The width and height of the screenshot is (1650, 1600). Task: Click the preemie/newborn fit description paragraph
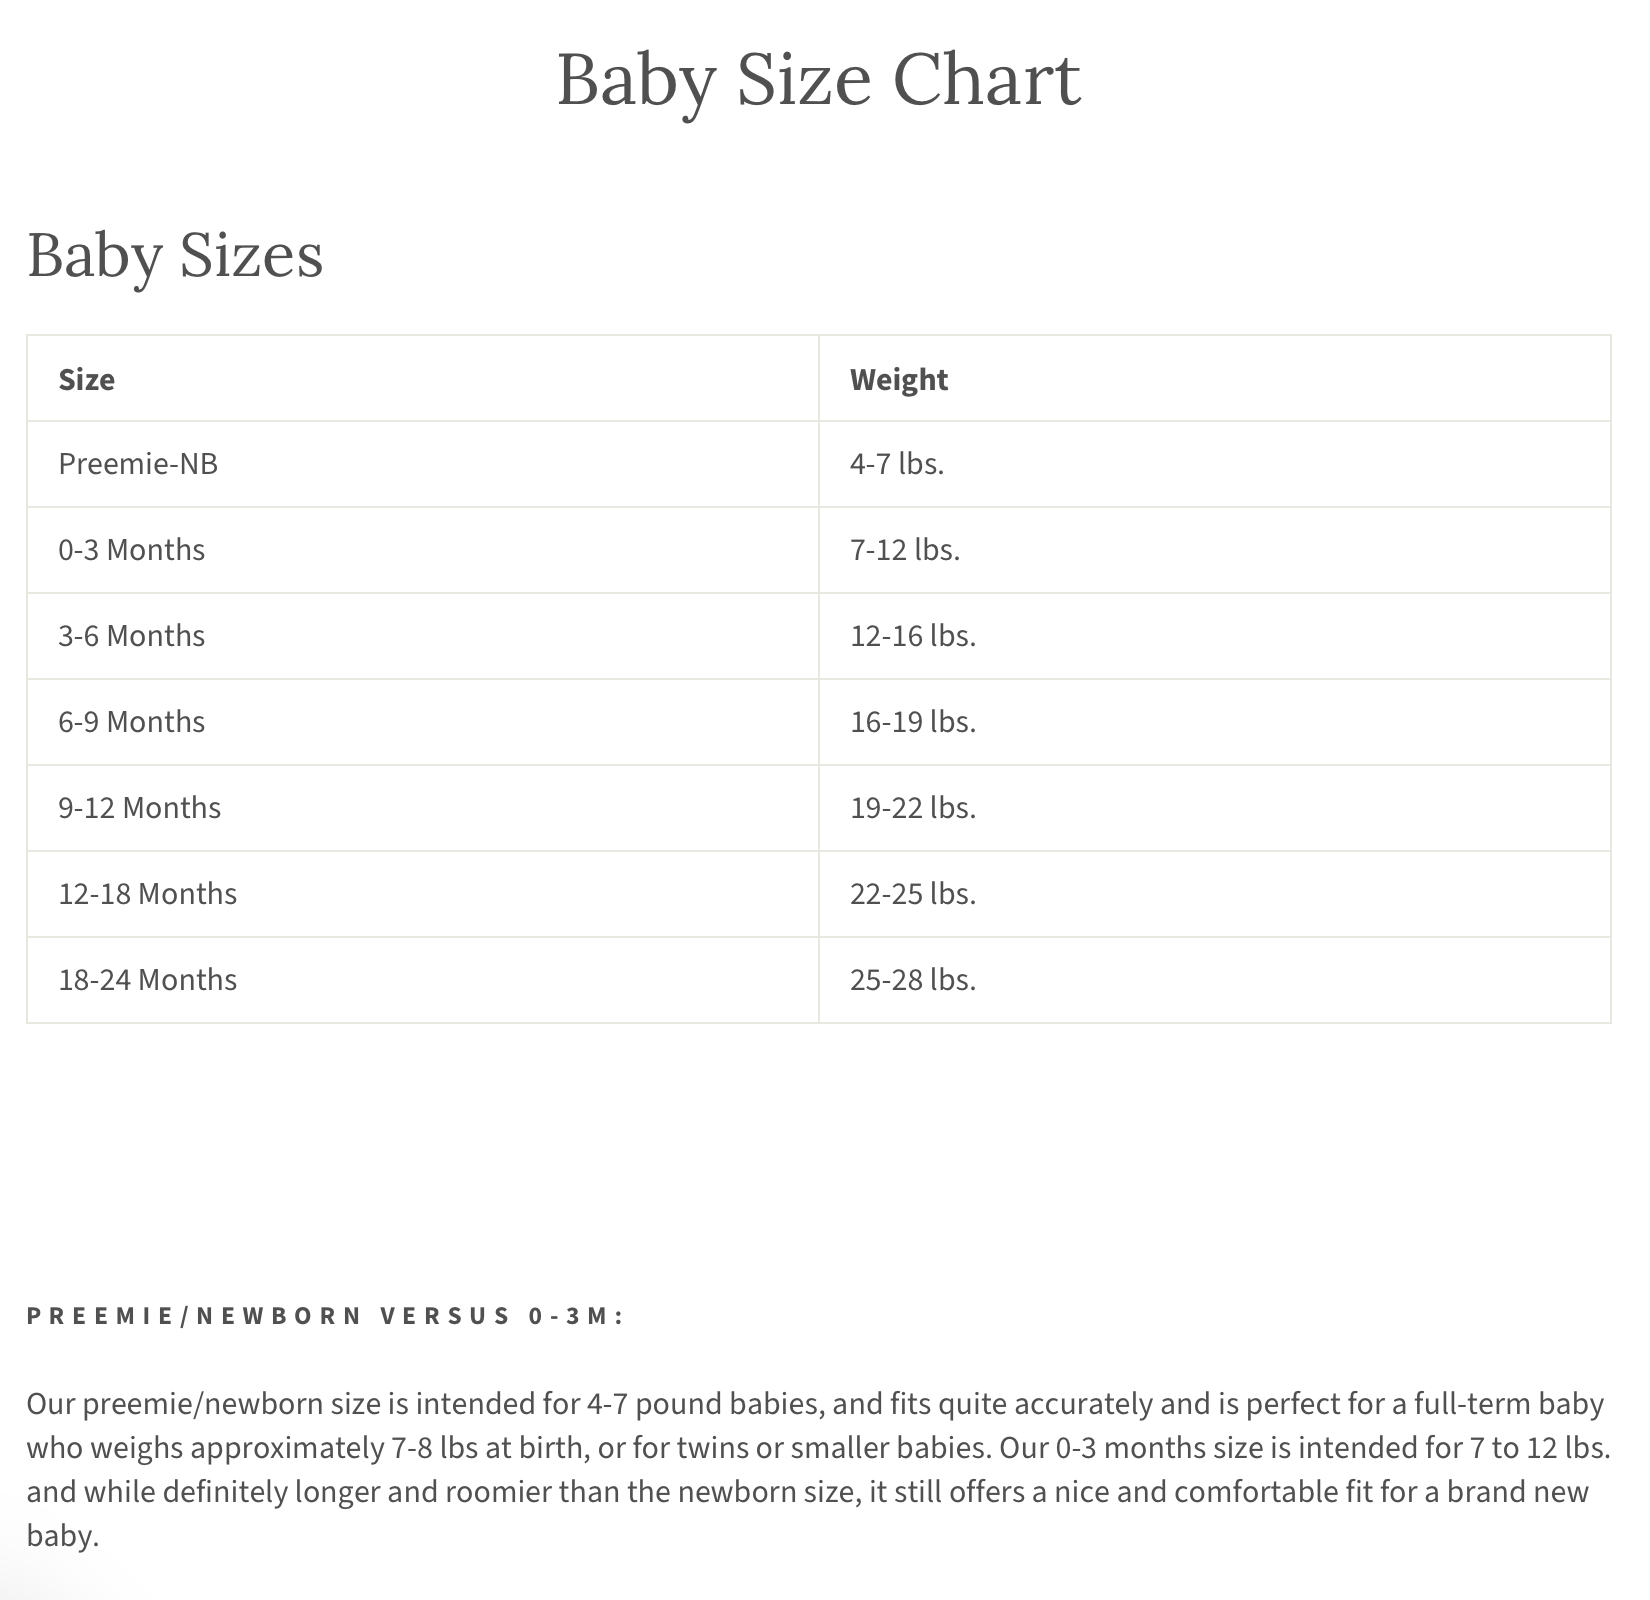[x=818, y=1470]
